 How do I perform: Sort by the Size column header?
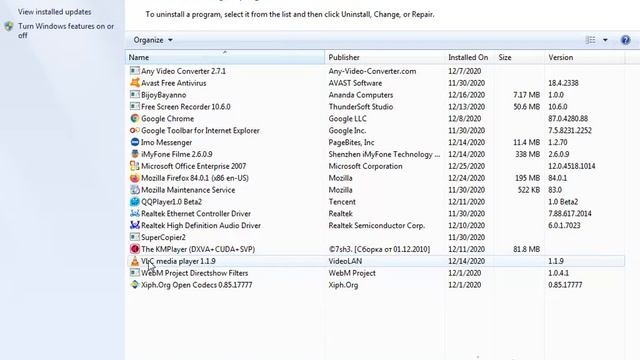point(520,58)
